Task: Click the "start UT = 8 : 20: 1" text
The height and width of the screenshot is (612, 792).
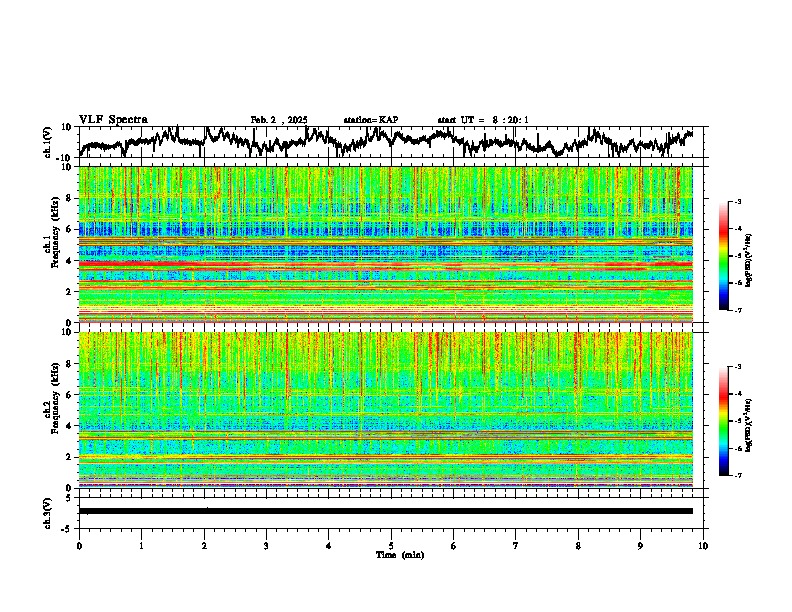Action: 483,120
